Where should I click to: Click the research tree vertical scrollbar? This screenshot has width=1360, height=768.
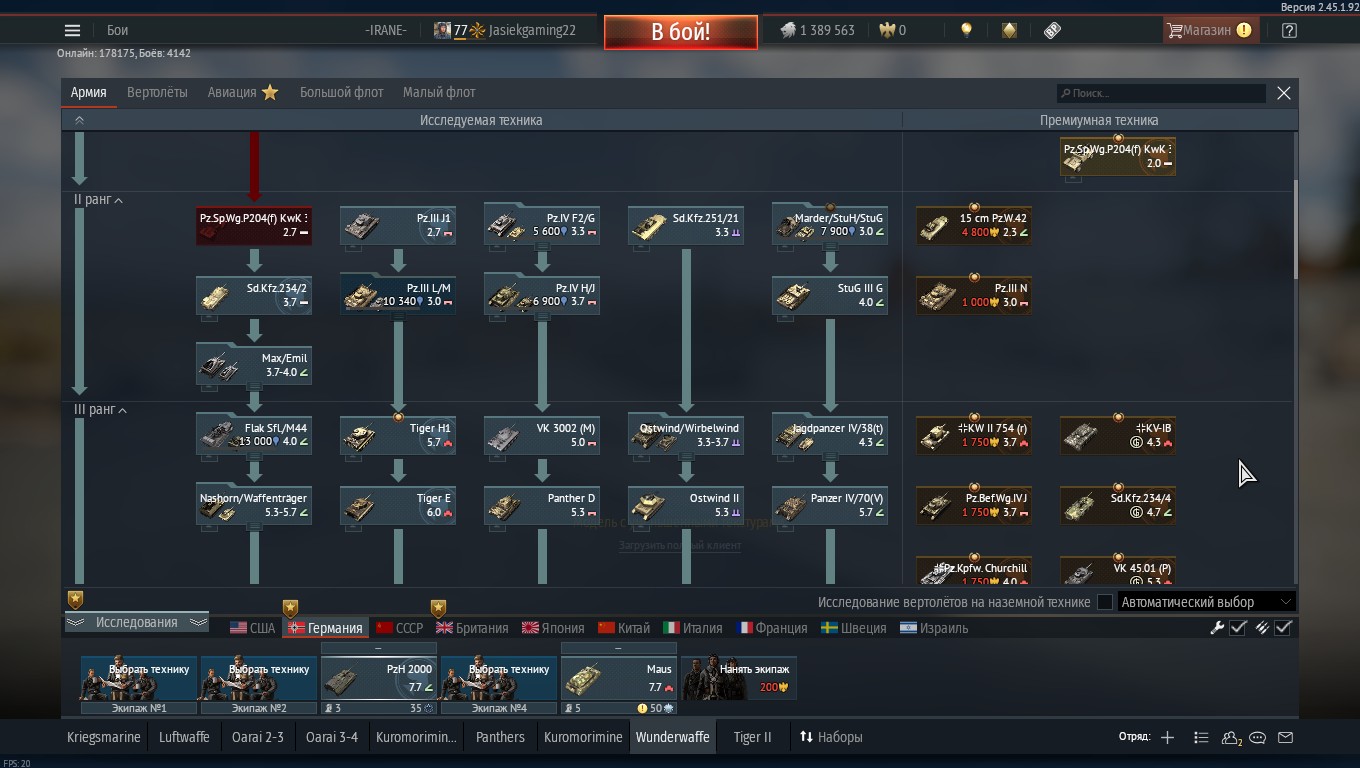1297,230
